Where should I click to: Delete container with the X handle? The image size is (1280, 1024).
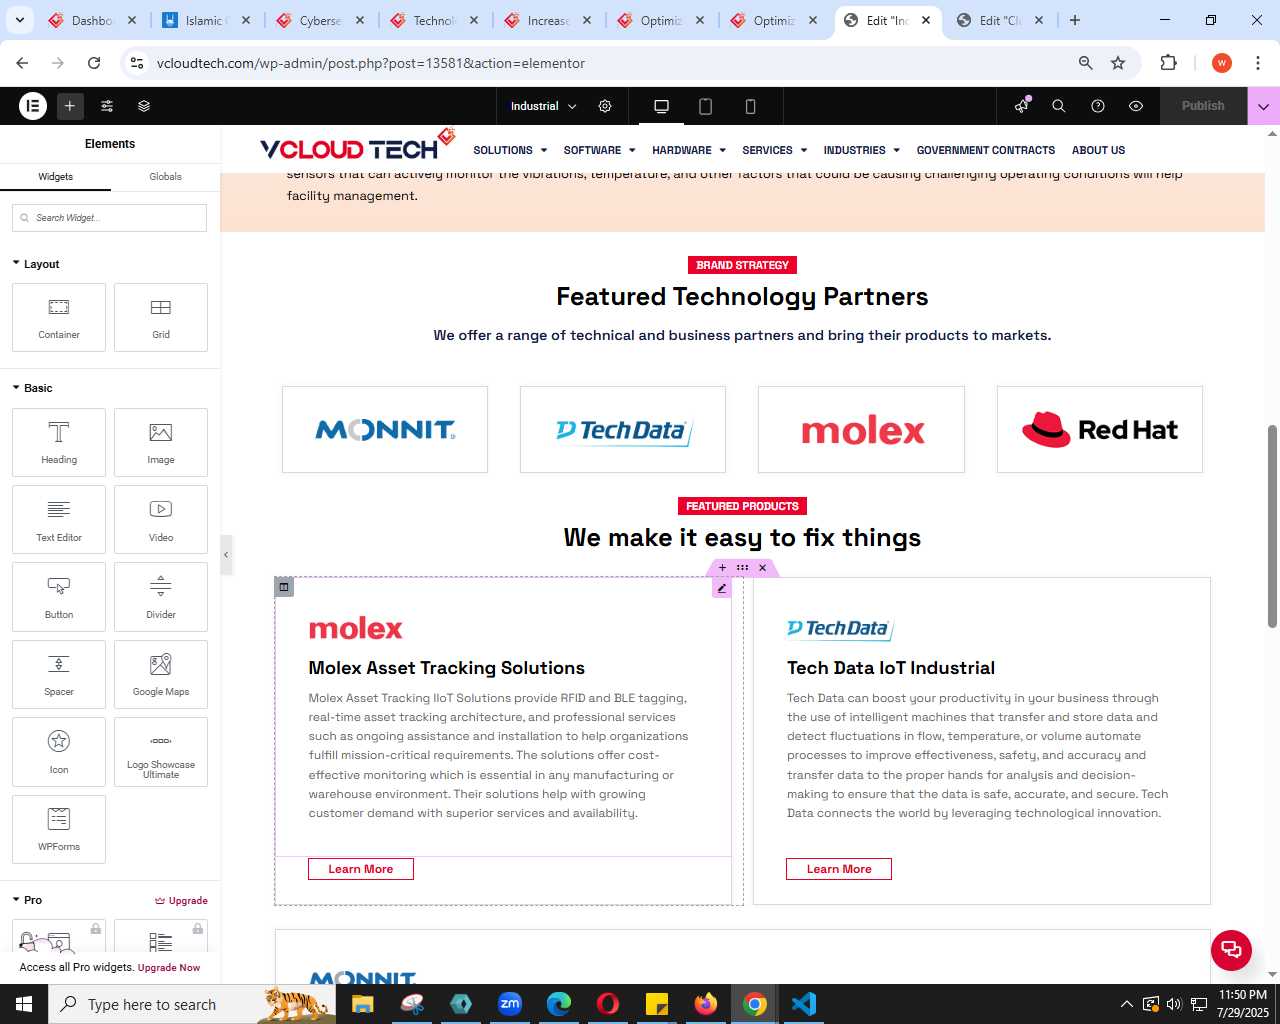point(762,568)
